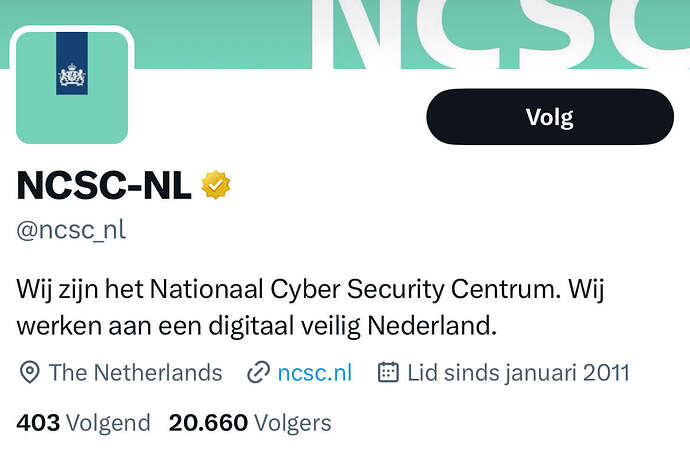Open the NCSC-NL profile avatar picture
This screenshot has width=690, height=458.
(72, 88)
